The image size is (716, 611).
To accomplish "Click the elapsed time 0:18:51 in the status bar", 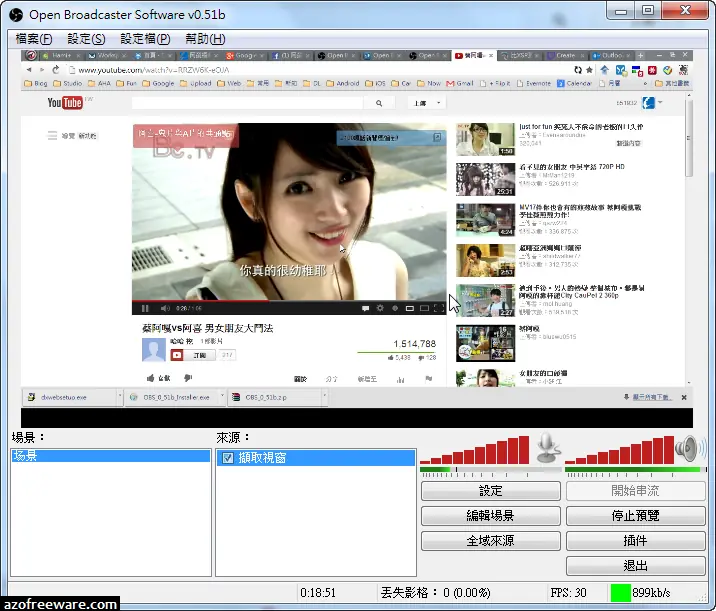I will pyautogui.click(x=318, y=593).
